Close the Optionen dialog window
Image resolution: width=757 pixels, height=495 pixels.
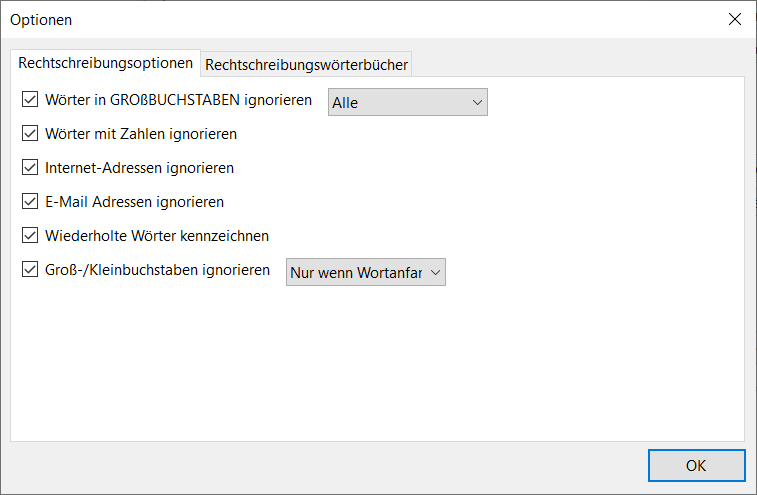tap(735, 19)
